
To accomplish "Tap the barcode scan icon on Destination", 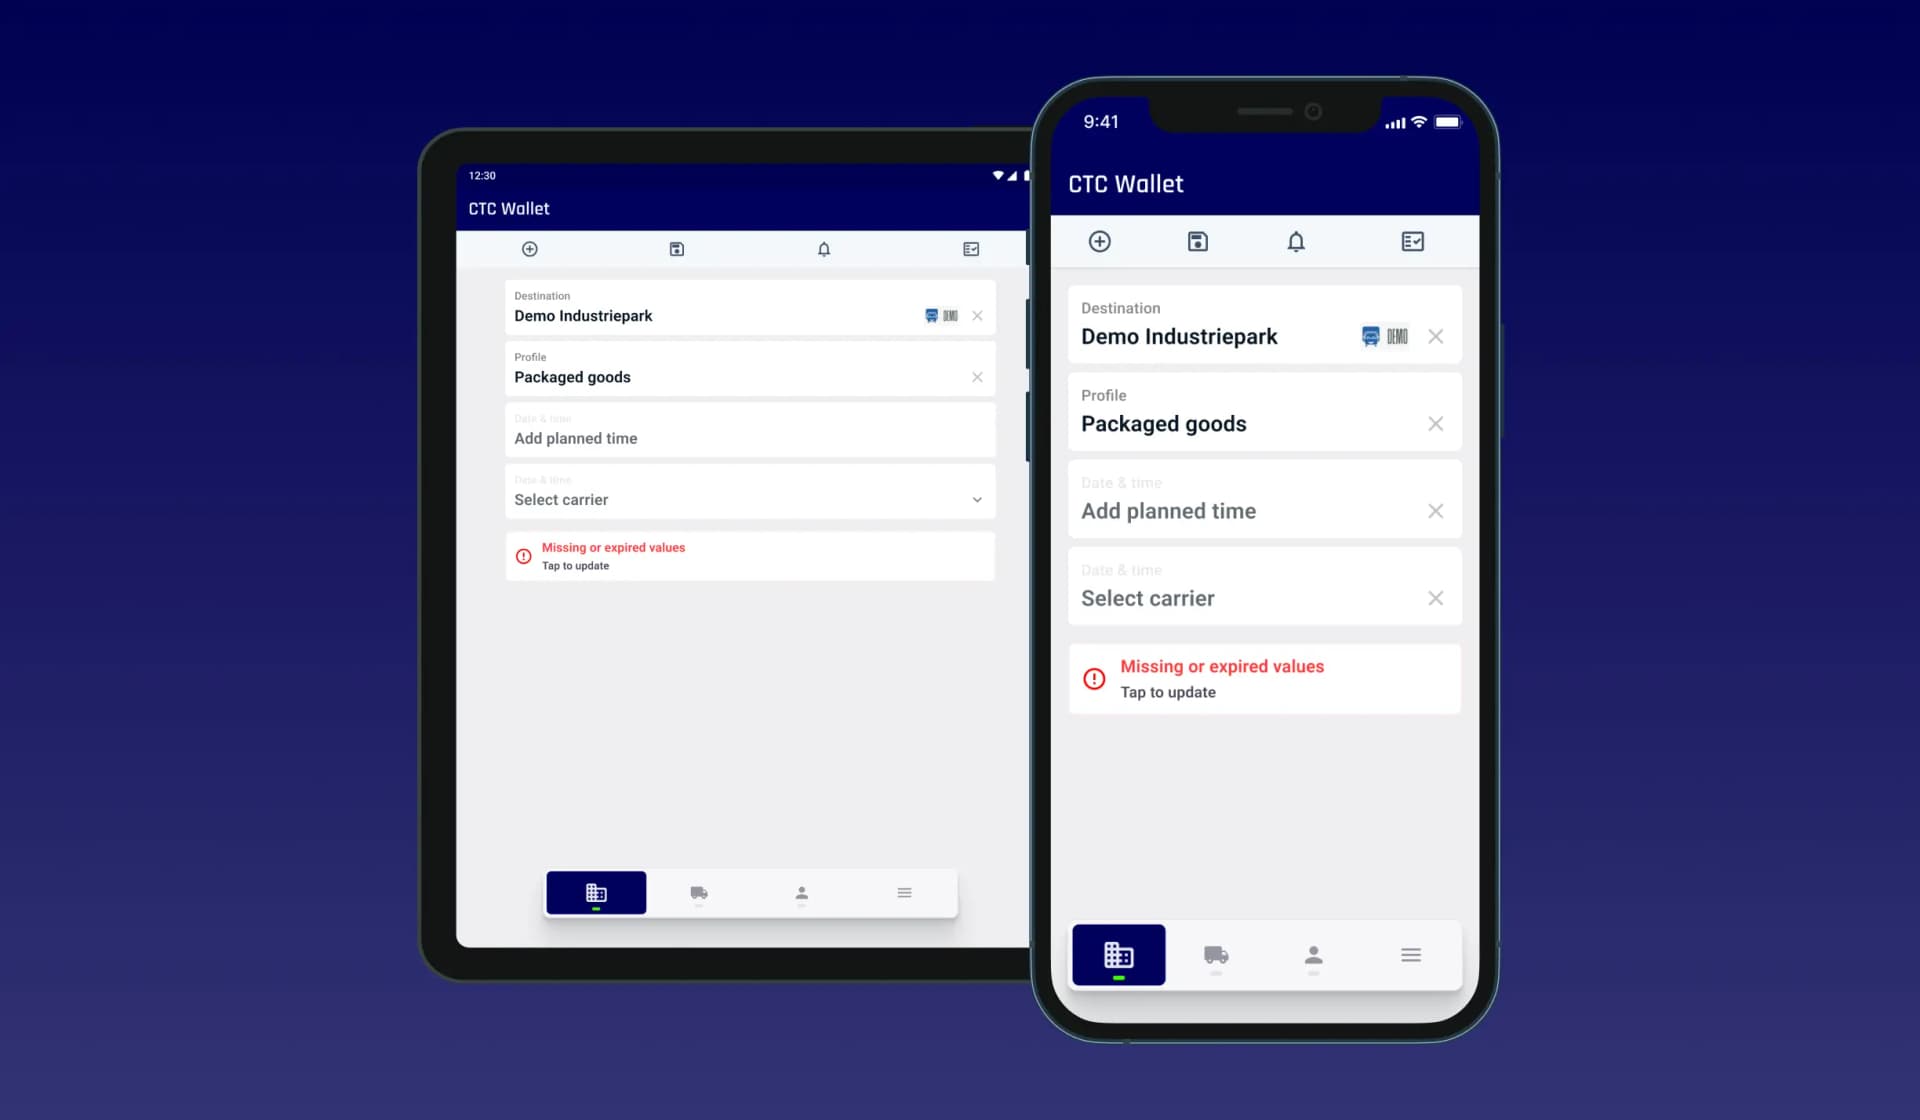I will tap(1397, 336).
